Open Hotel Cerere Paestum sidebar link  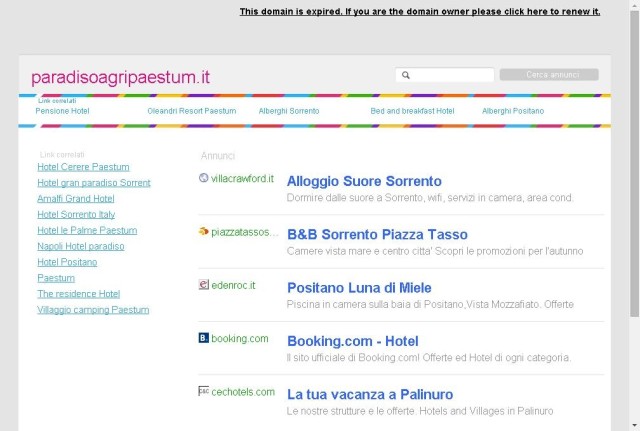coord(83,167)
